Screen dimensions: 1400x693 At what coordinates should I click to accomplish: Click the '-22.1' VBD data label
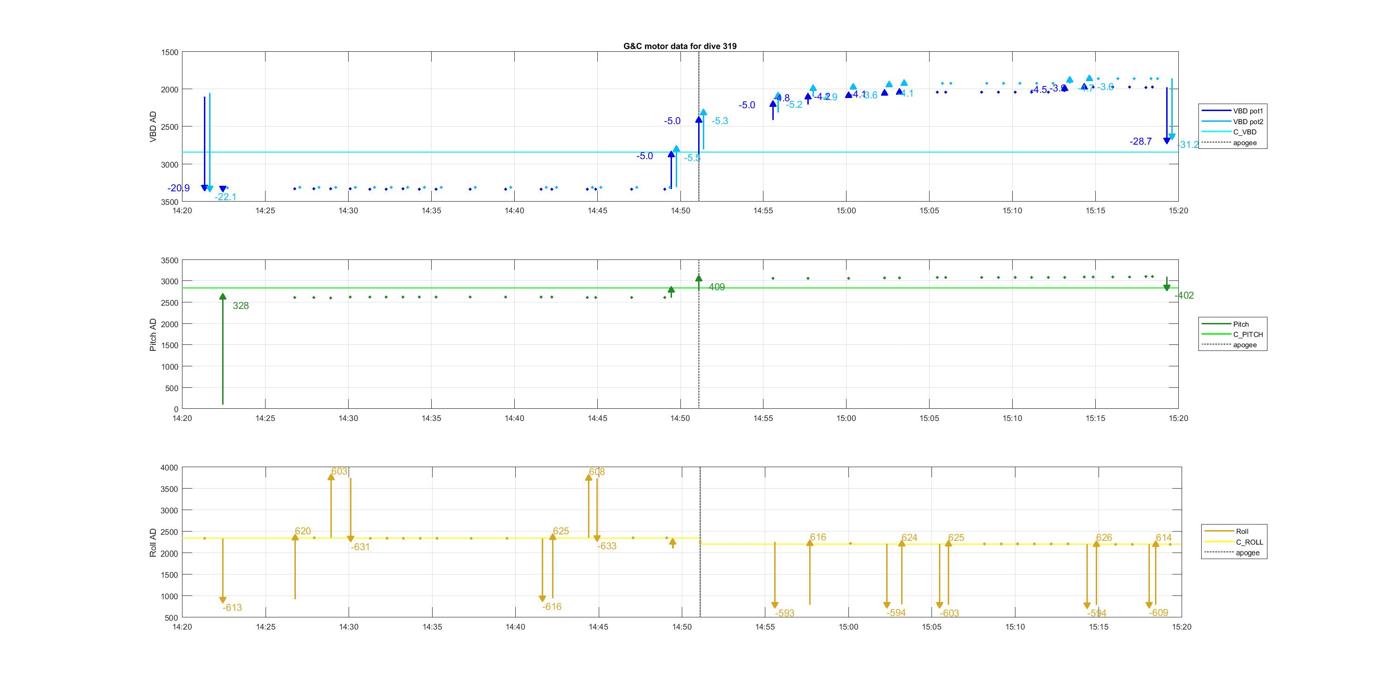tap(225, 197)
